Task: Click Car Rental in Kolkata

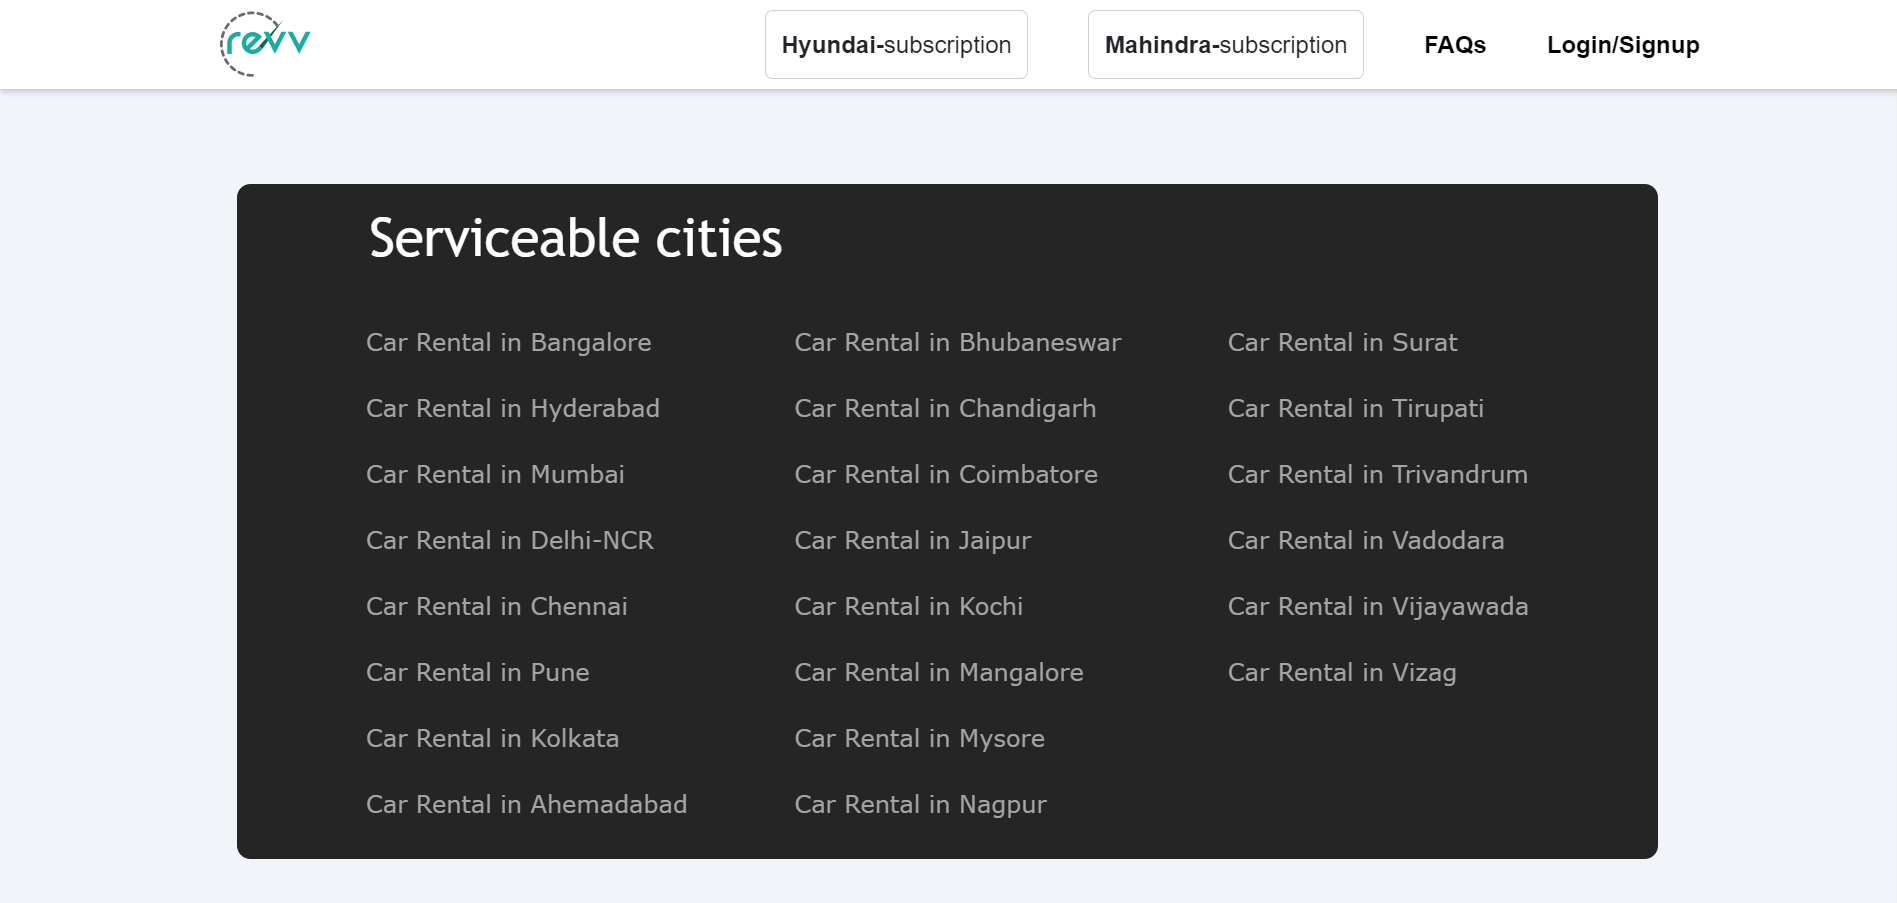Action: (x=493, y=738)
